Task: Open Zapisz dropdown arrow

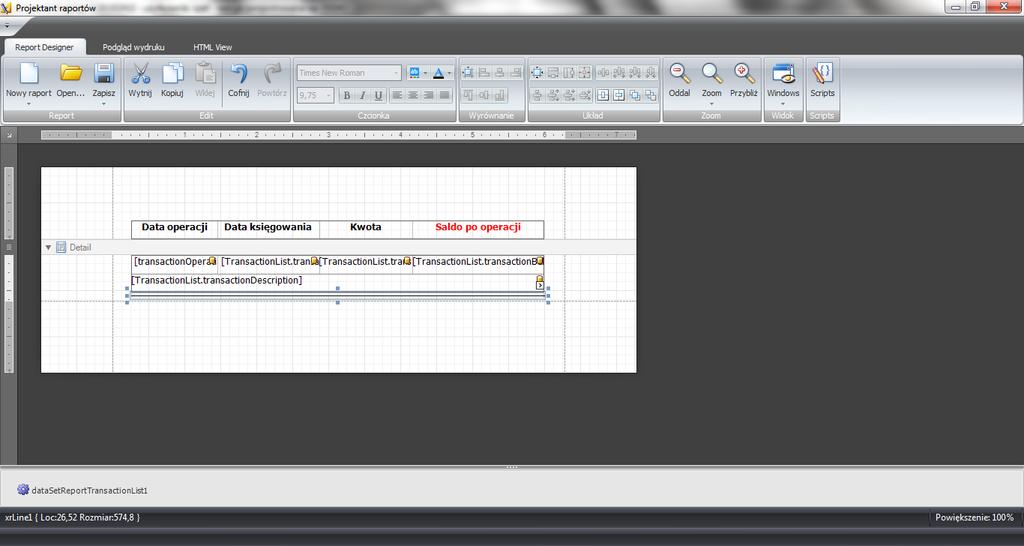Action: [104, 104]
